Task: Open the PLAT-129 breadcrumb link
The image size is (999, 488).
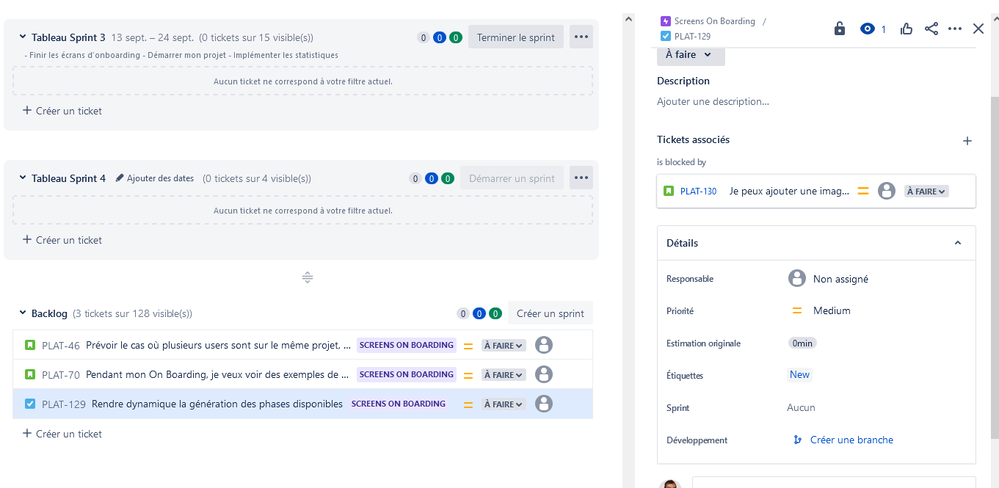Action: [x=692, y=36]
